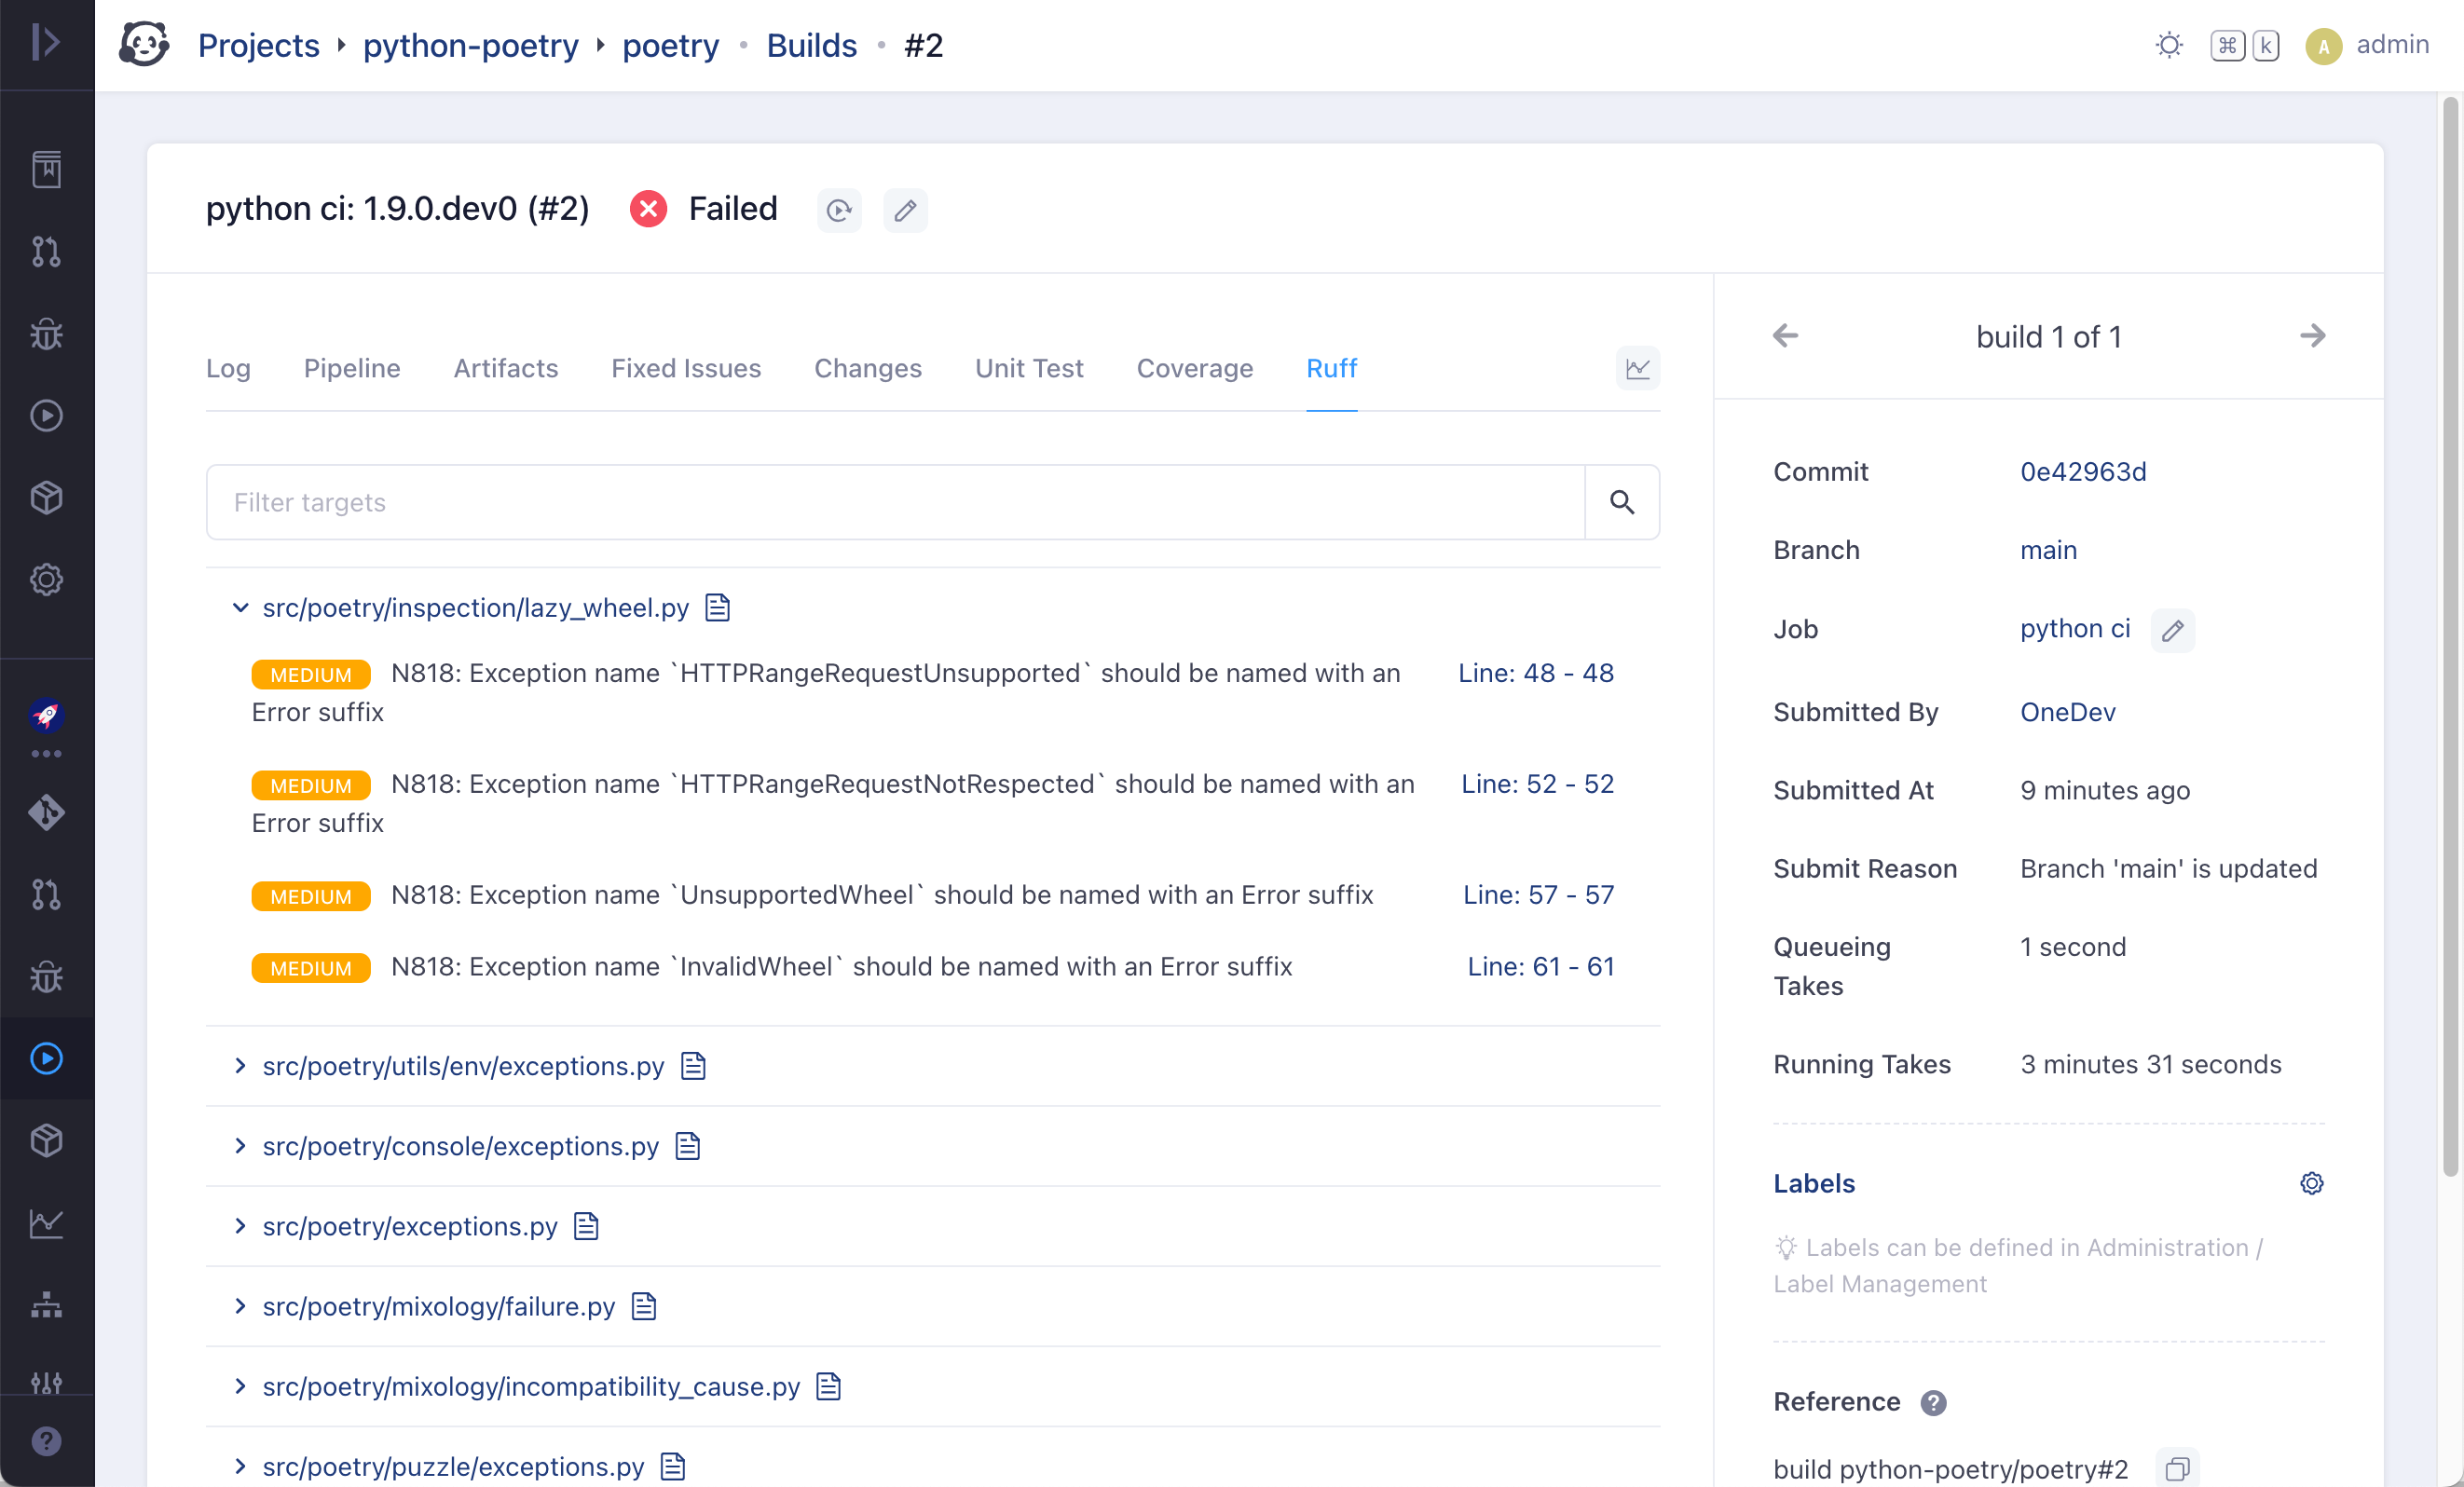The width and height of the screenshot is (2464, 1487).
Task: Click the edit icon next to python ci job
Action: click(2172, 630)
